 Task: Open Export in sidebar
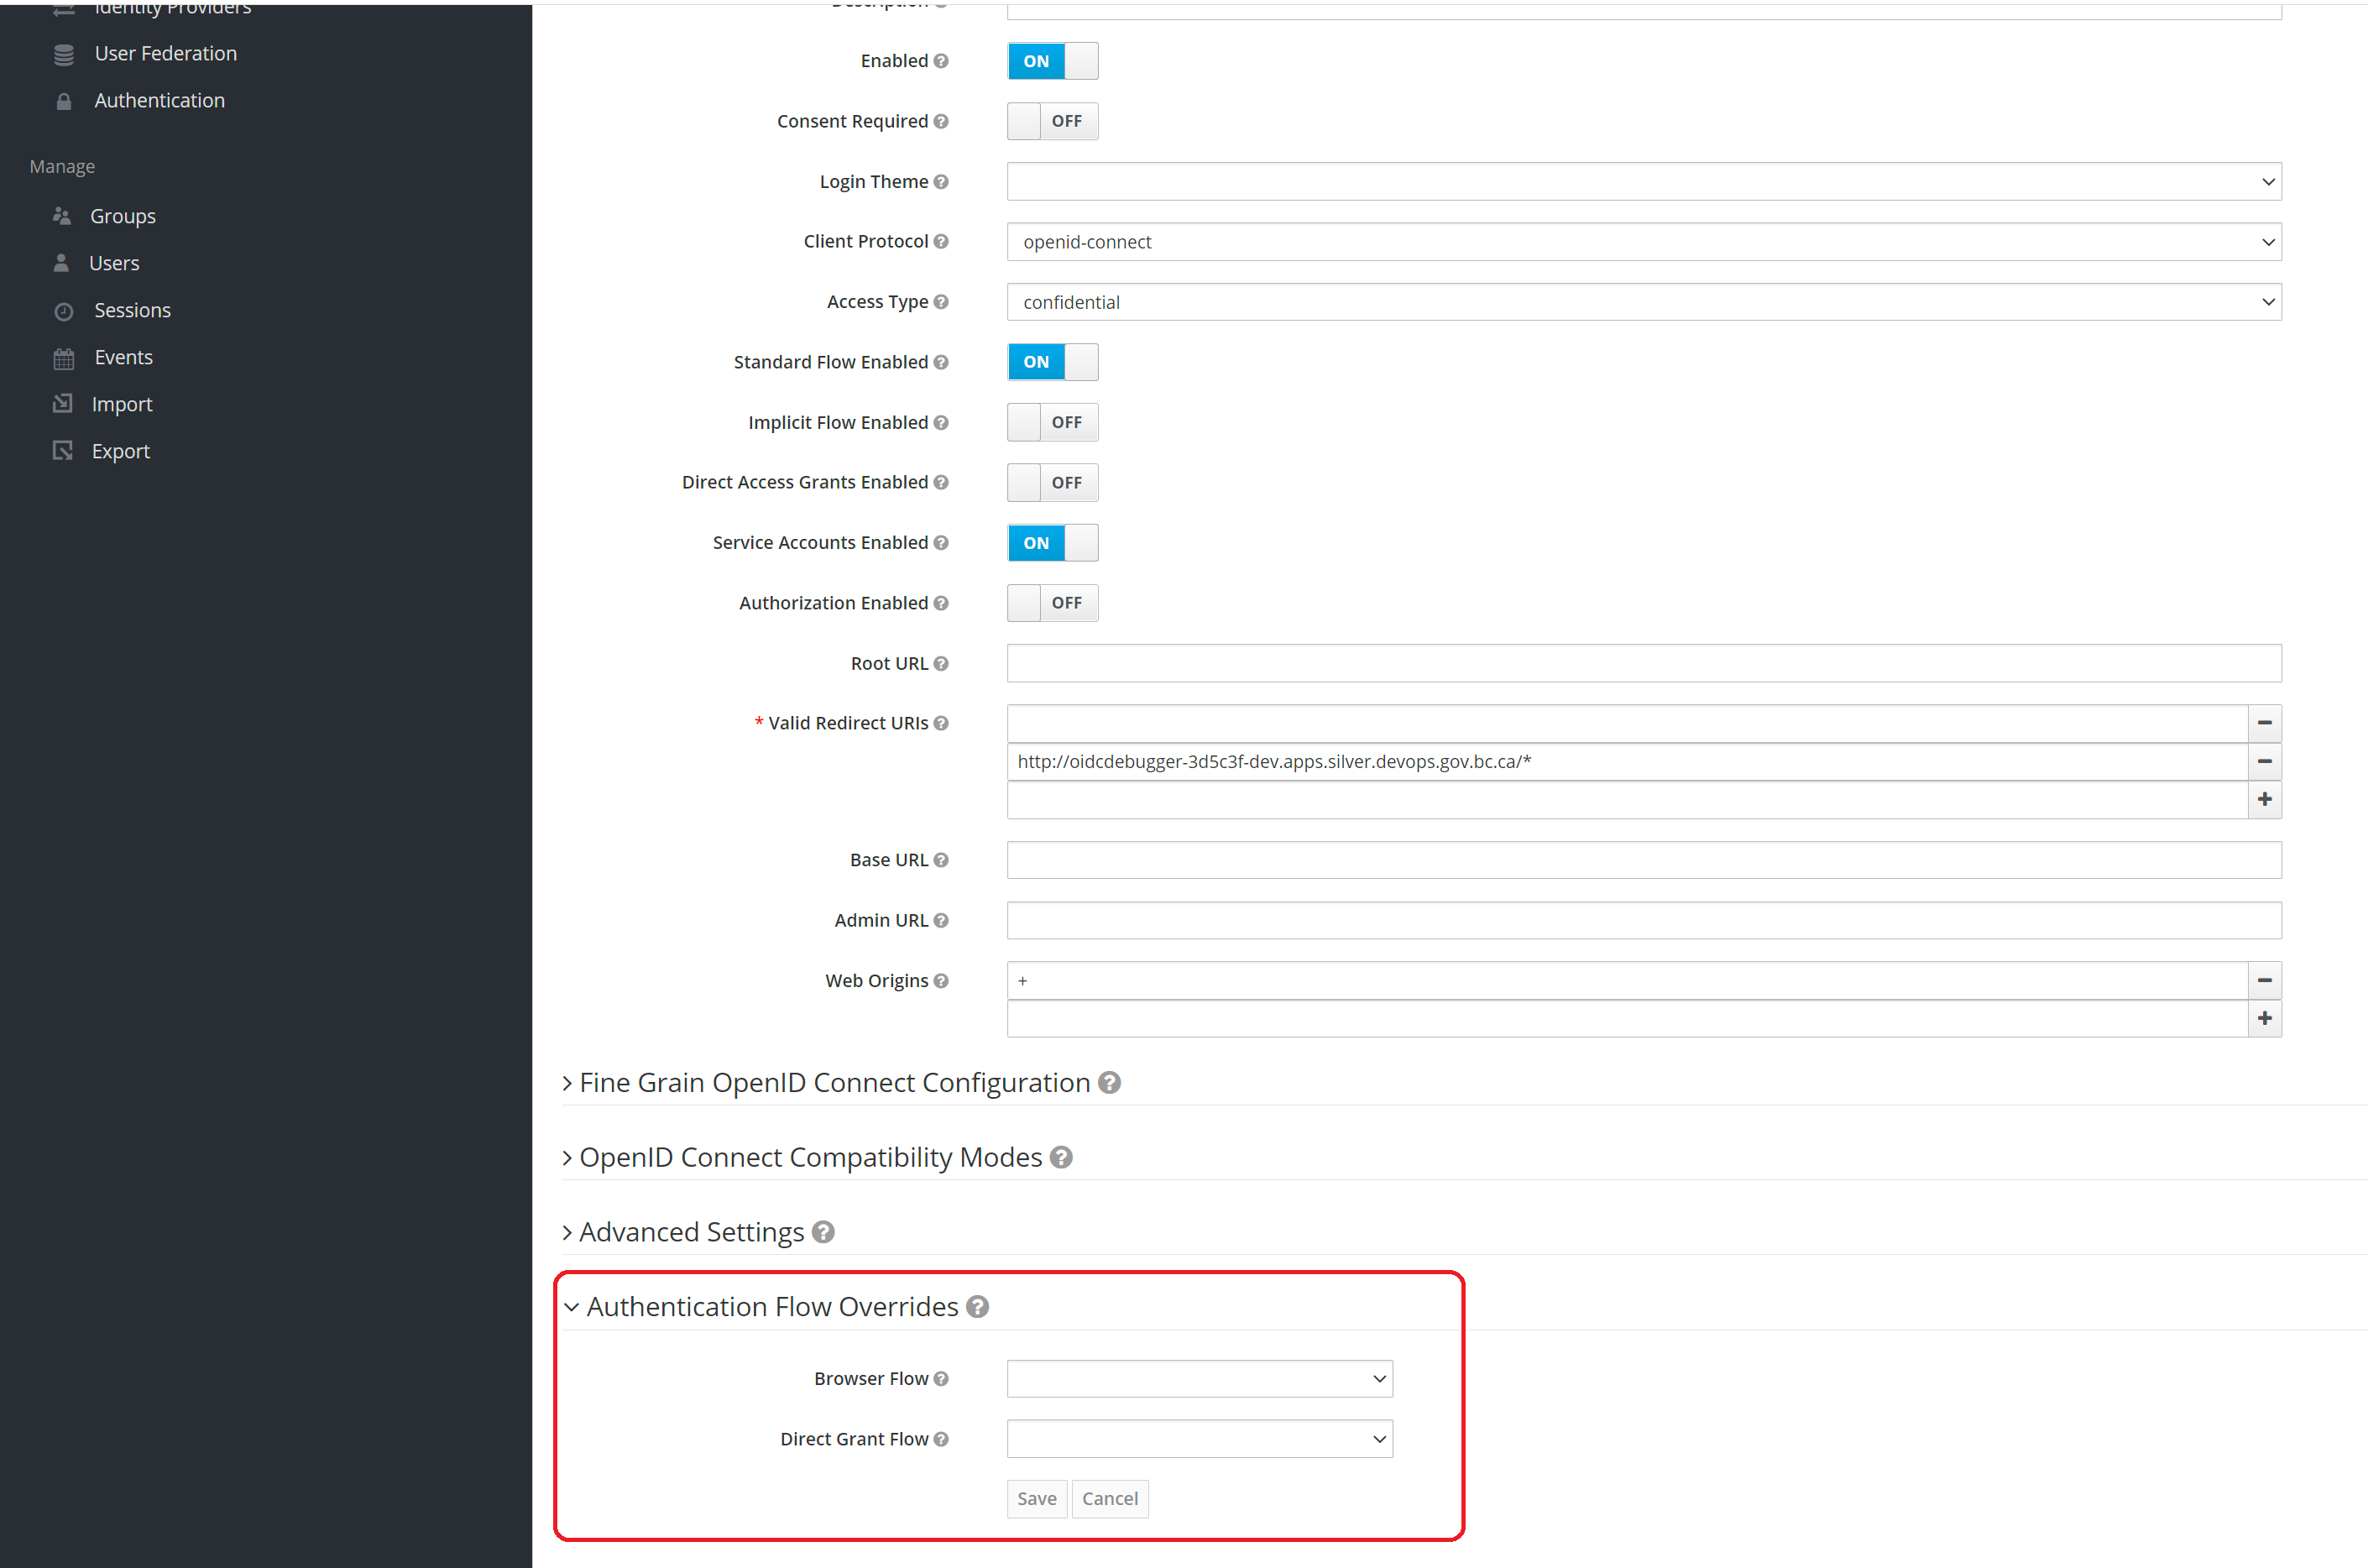(121, 451)
